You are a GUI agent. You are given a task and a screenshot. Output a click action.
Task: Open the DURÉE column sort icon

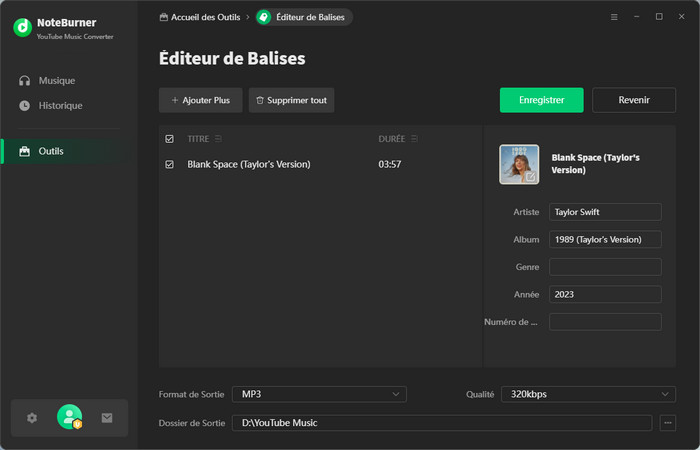414,139
